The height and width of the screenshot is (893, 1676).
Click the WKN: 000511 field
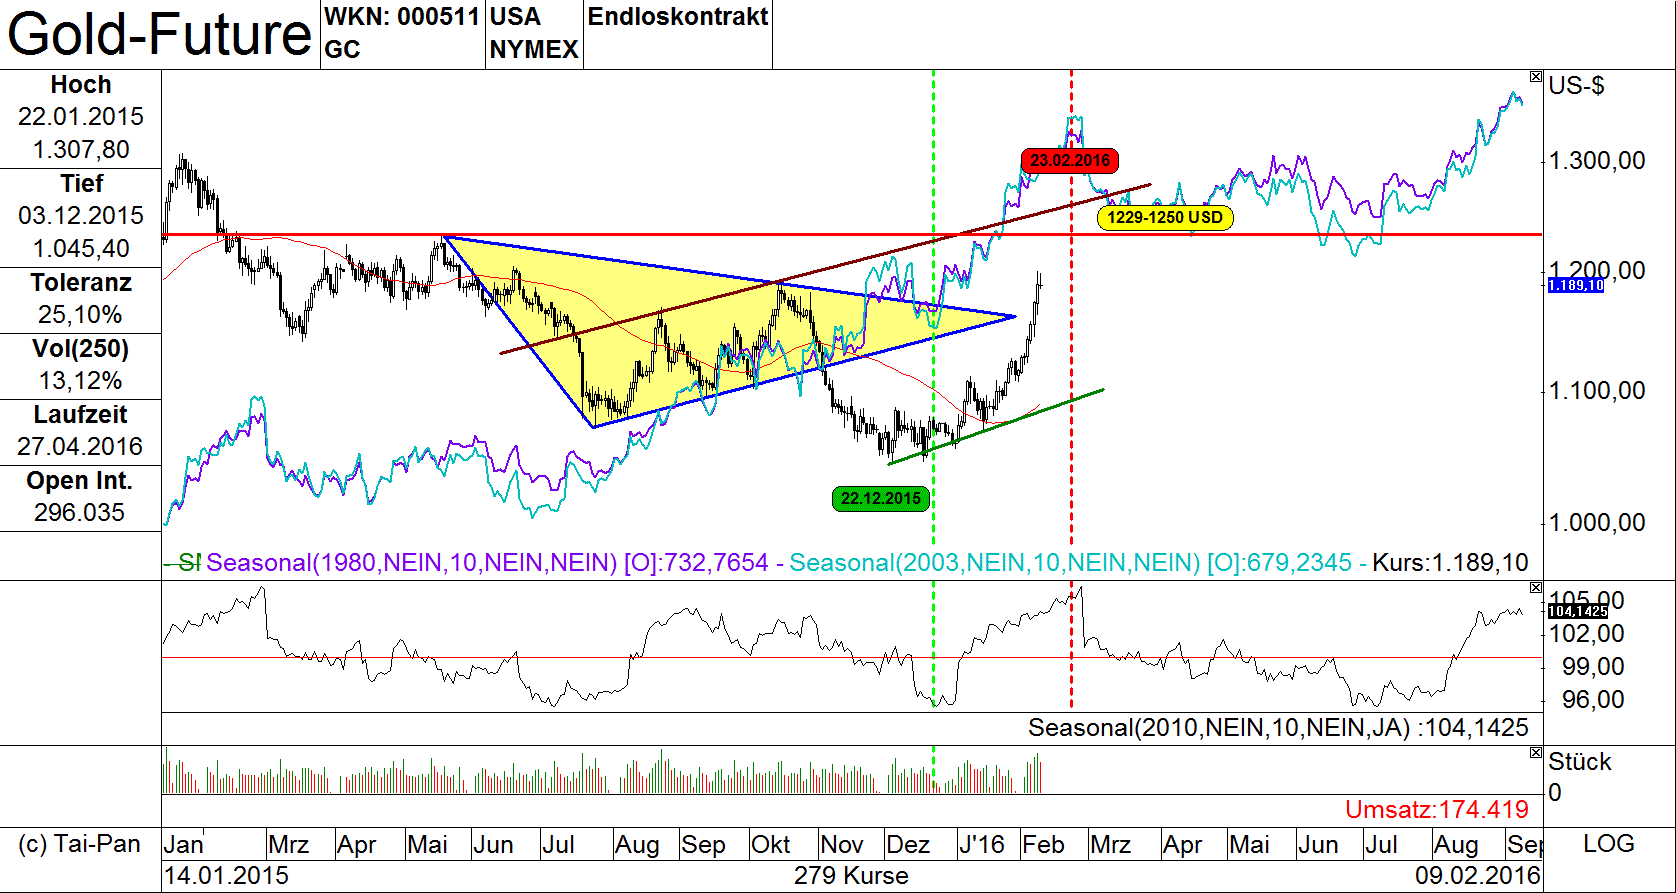[402, 17]
